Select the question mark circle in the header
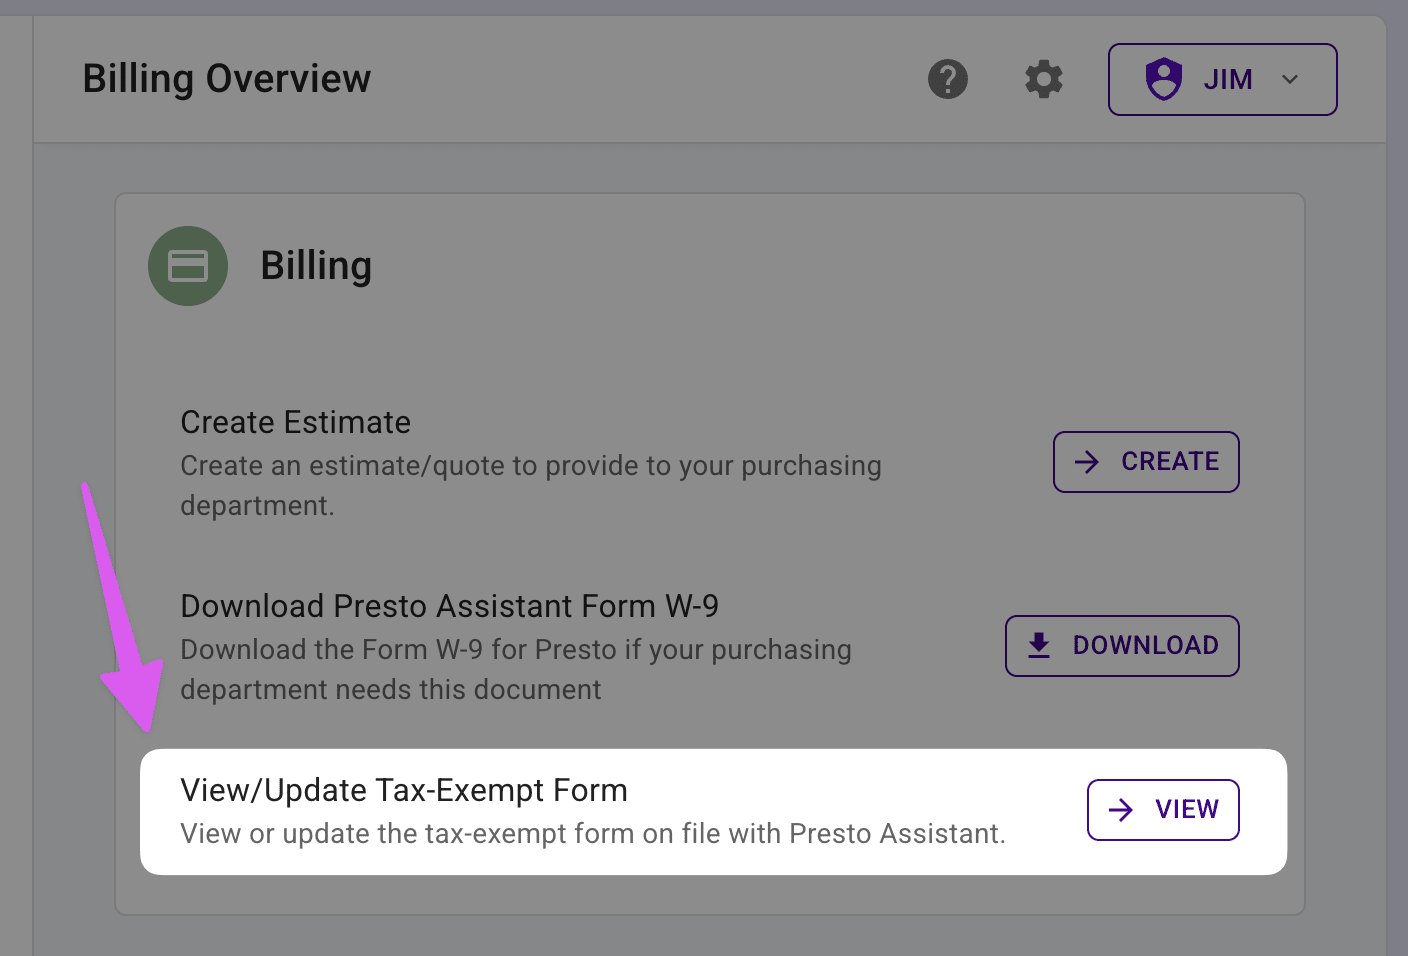Viewport: 1408px width, 956px height. tap(948, 79)
